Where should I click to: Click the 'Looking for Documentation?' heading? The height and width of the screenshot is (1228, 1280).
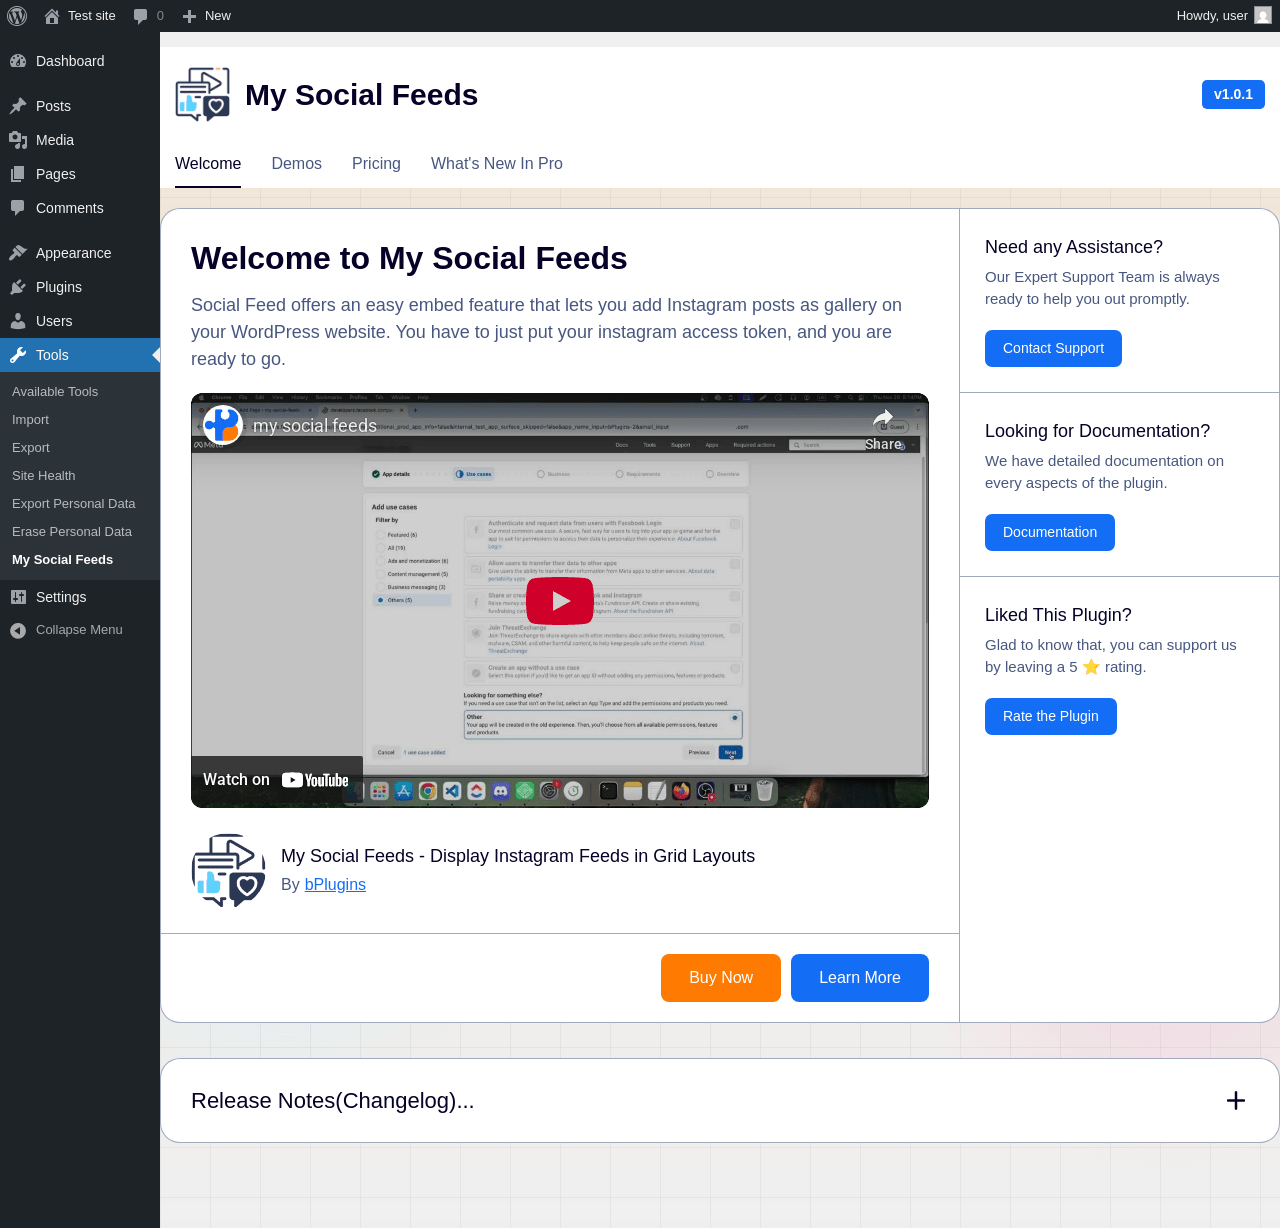pyautogui.click(x=1097, y=431)
